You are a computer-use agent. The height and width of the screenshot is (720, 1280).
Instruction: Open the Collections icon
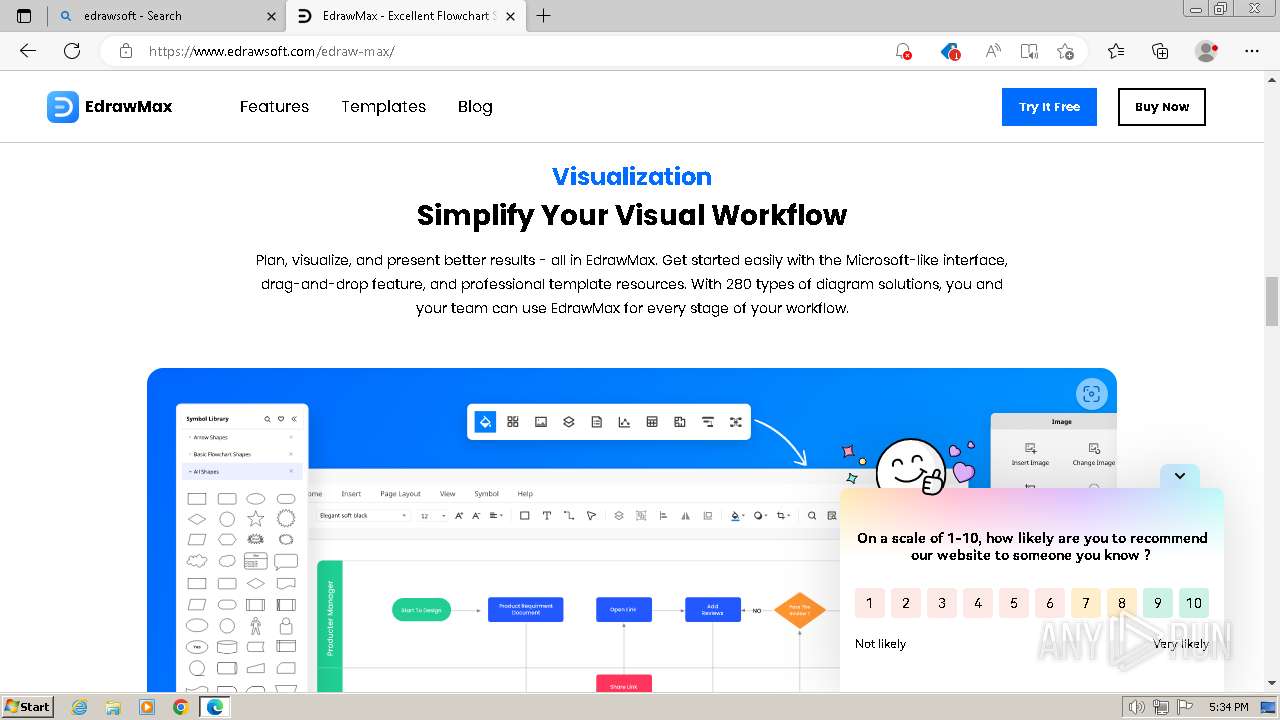1160,51
